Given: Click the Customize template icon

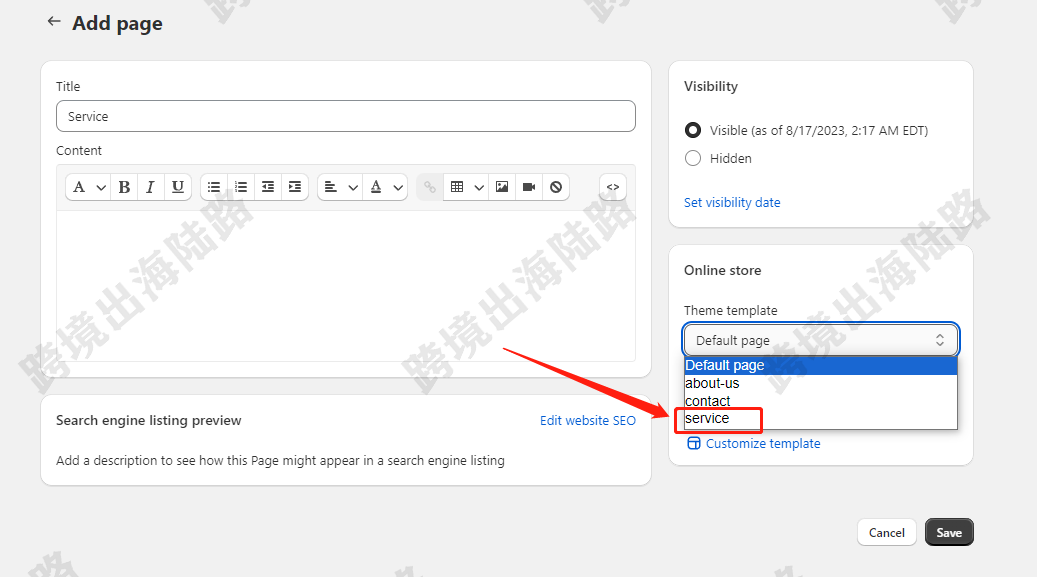Looking at the screenshot, I should (694, 443).
